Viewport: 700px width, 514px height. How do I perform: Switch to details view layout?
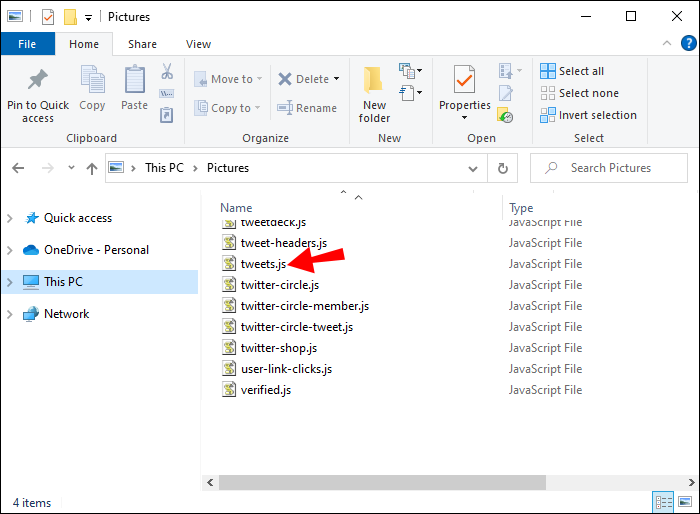pyautogui.click(x=665, y=502)
